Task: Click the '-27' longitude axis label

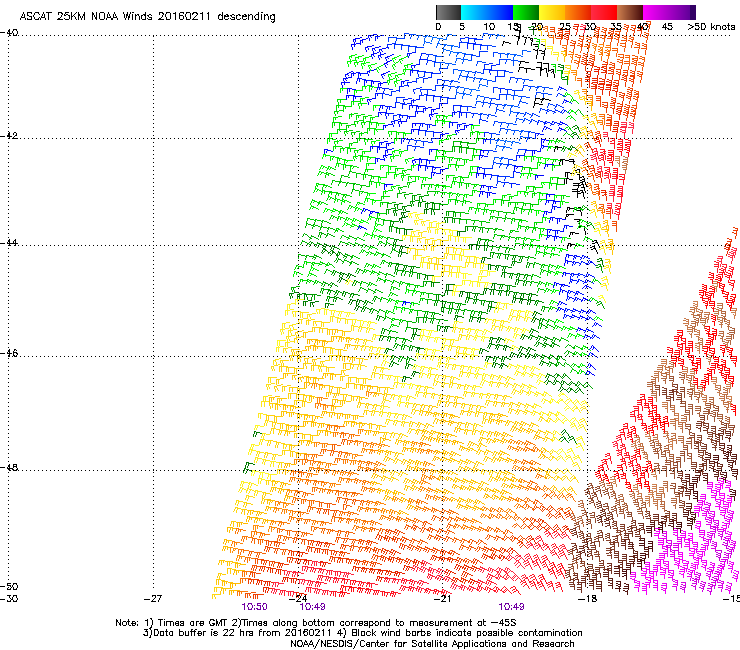Action: tap(153, 599)
